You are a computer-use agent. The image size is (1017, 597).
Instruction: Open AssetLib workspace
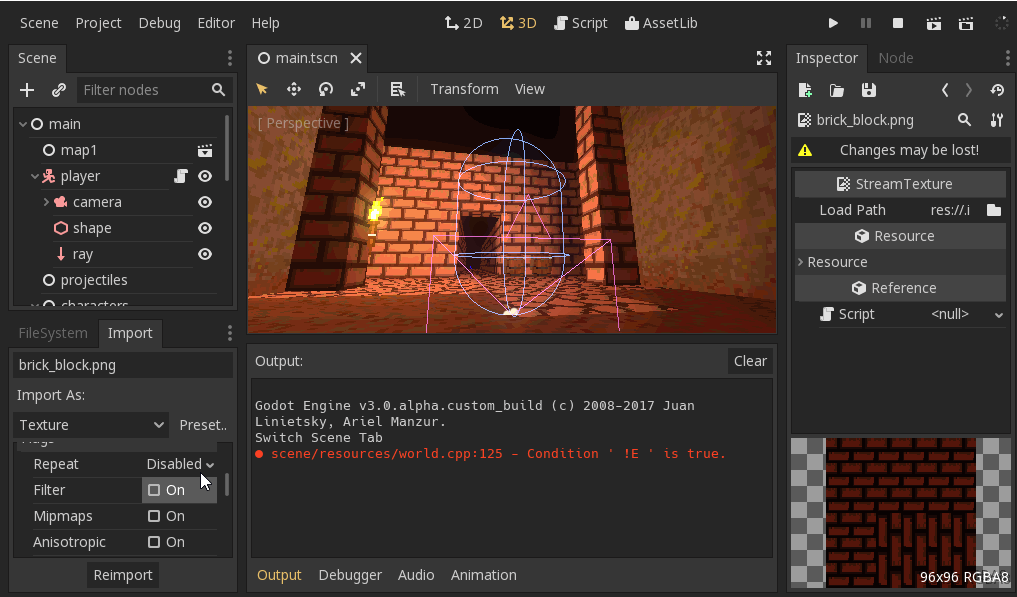pos(661,23)
